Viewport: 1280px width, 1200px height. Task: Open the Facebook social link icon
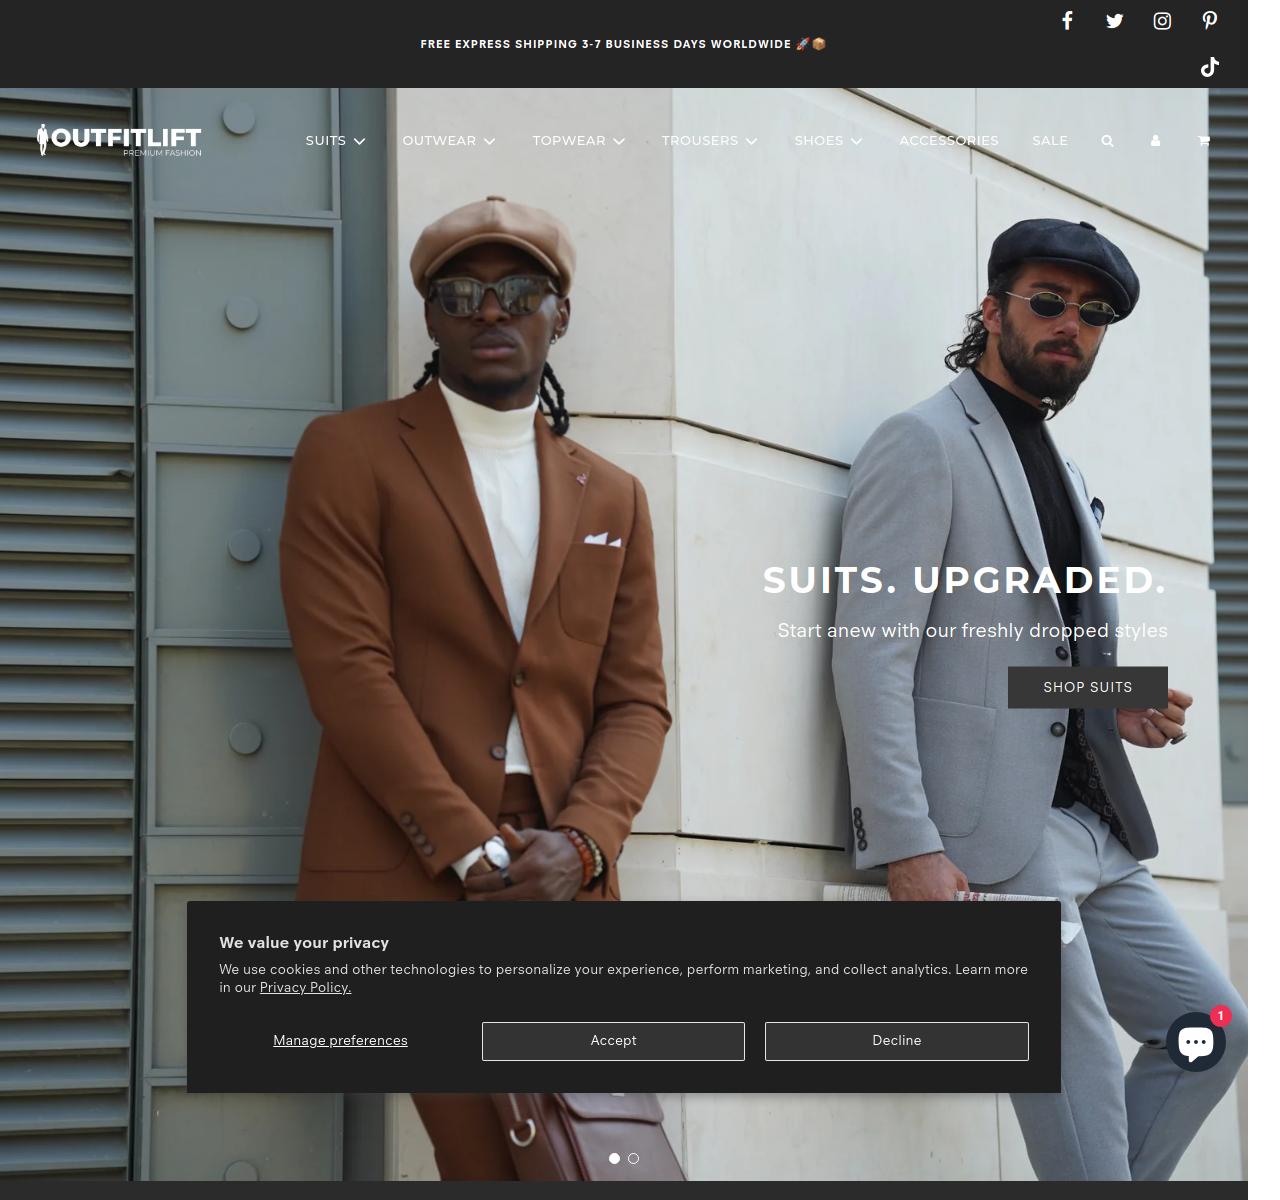(x=1067, y=21)
